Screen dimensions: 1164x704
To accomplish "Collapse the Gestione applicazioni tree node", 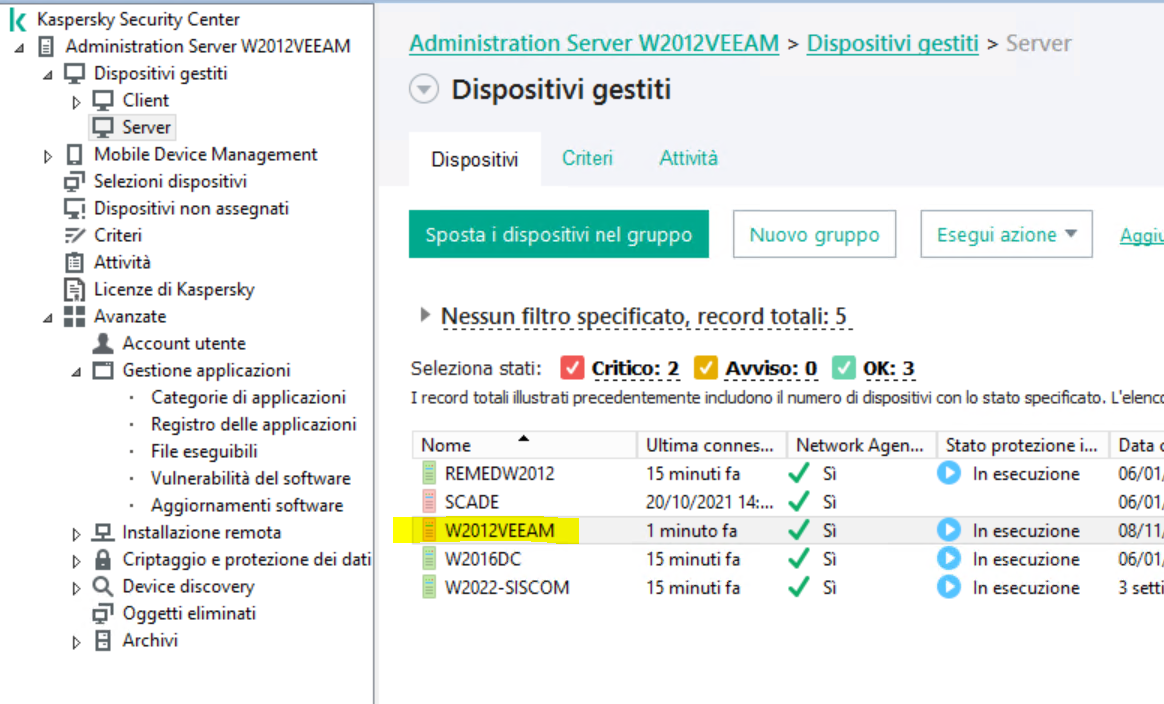I will (76, 372).
